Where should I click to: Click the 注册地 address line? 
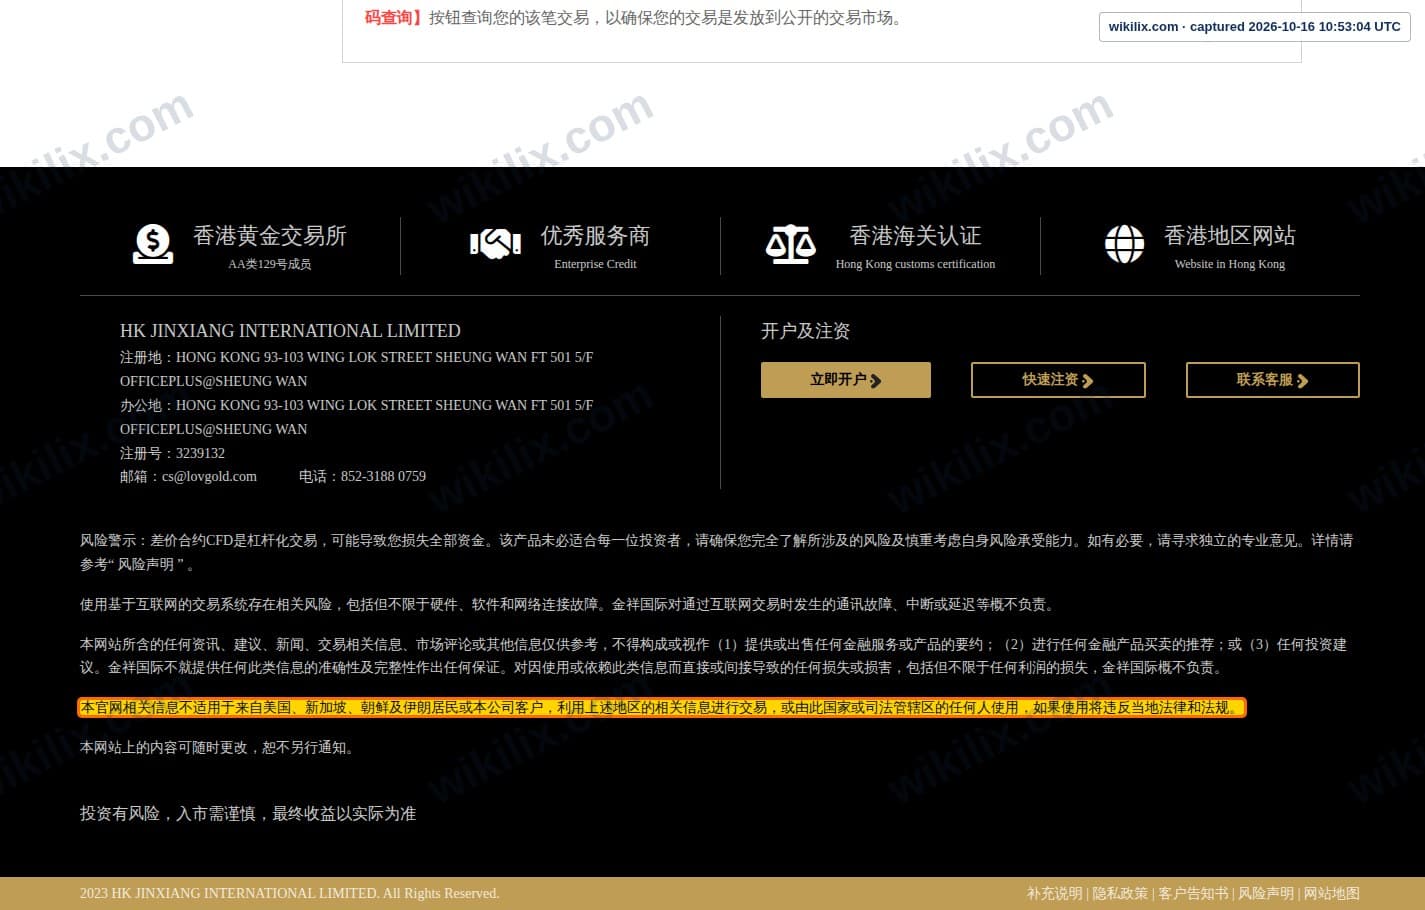point(356,369)
